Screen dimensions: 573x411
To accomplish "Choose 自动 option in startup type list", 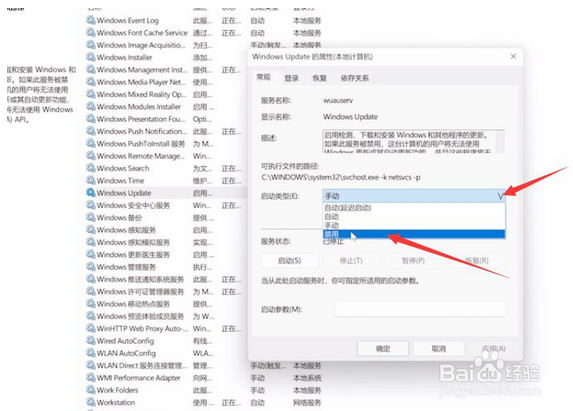I will click(414, 216).
